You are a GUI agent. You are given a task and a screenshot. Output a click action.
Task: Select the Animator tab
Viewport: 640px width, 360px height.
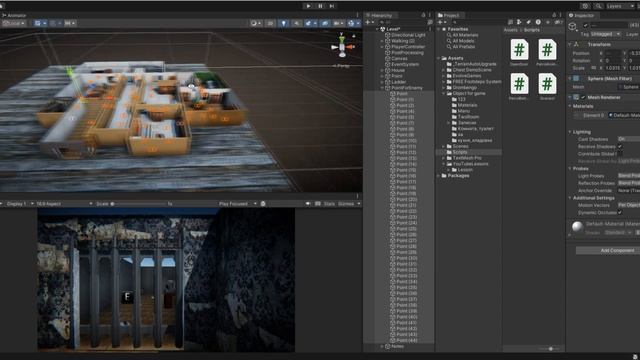[14, 15]
